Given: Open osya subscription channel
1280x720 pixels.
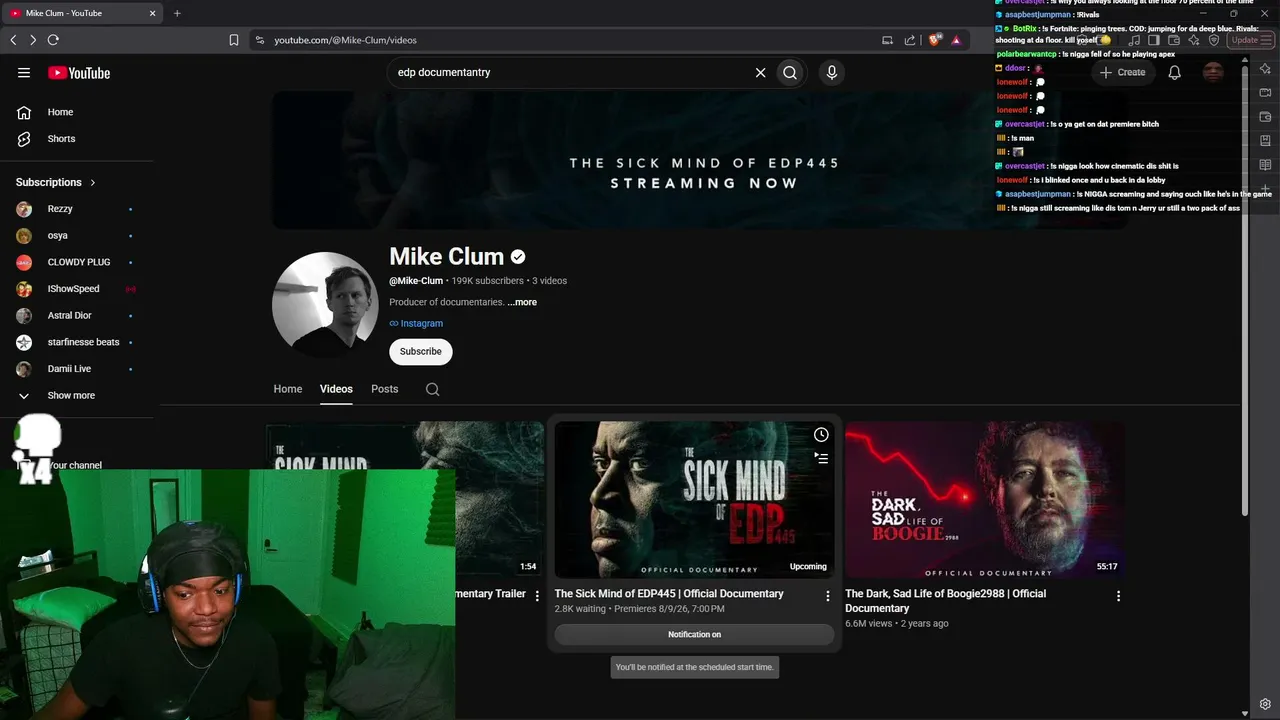Looking at the screenshot, I should click(58, 236).
